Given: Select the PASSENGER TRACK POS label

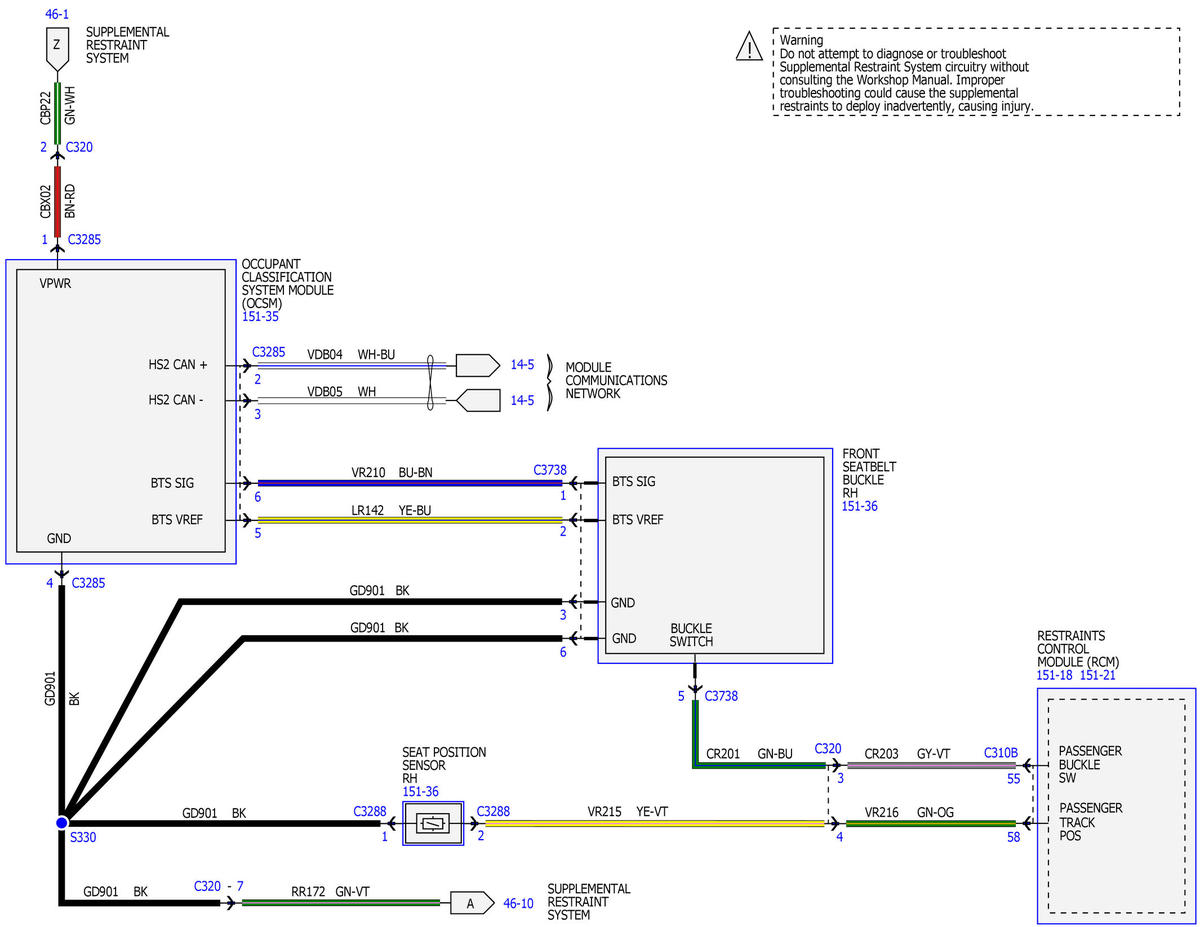Looking at the screenshot, I should tap(1090, 822).
